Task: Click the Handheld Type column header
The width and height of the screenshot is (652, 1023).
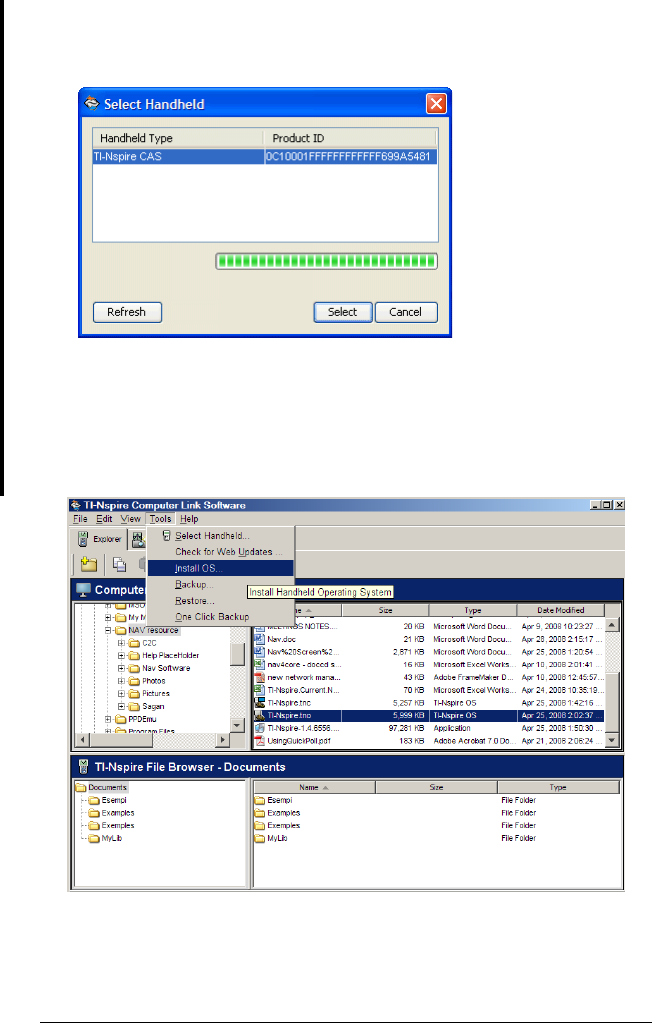Action: point(178,138)
